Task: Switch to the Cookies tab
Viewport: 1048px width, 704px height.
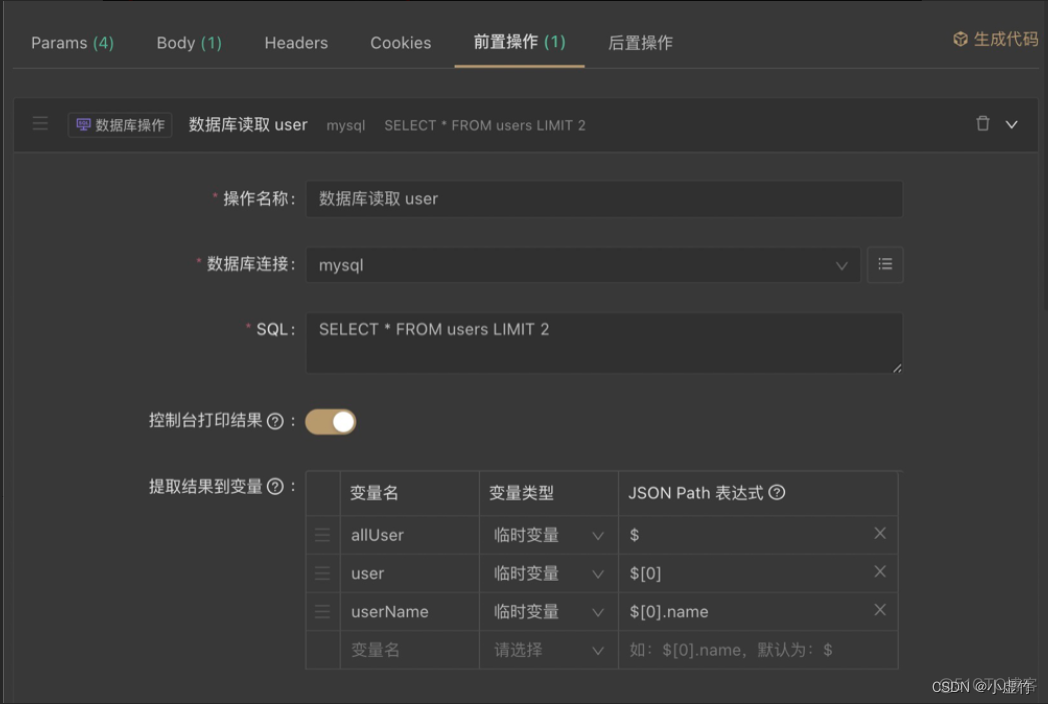Action: [x=400, y=42]
